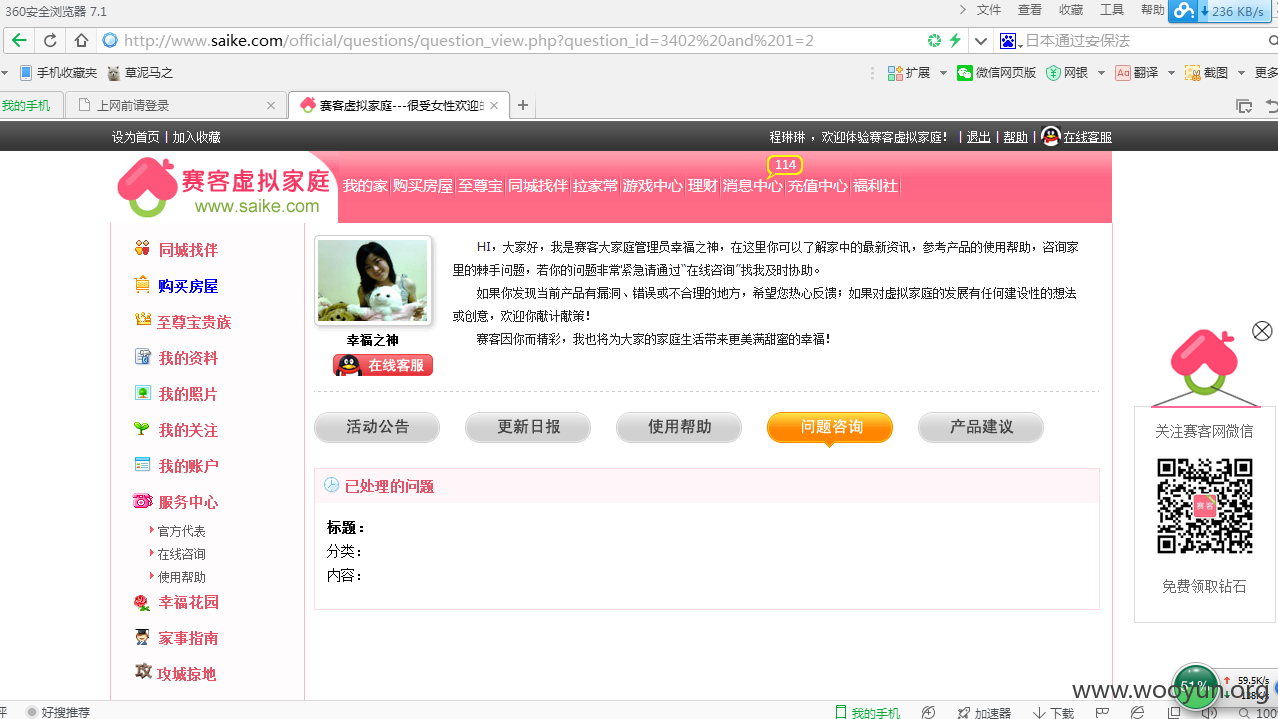This screenshot has width=1278, height=719.
Task: Click the green spinning compatibility icon in the address bar
Action: click(934, 41)
